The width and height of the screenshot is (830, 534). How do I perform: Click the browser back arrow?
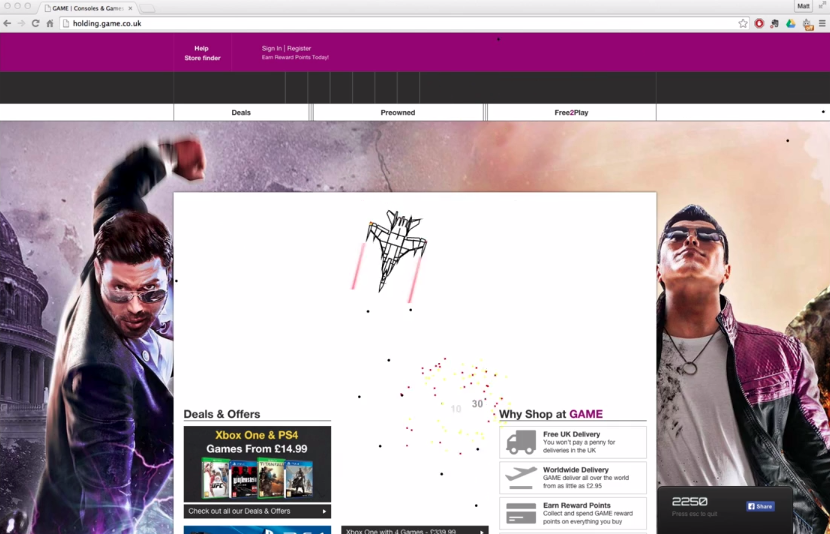coord(8,23)
